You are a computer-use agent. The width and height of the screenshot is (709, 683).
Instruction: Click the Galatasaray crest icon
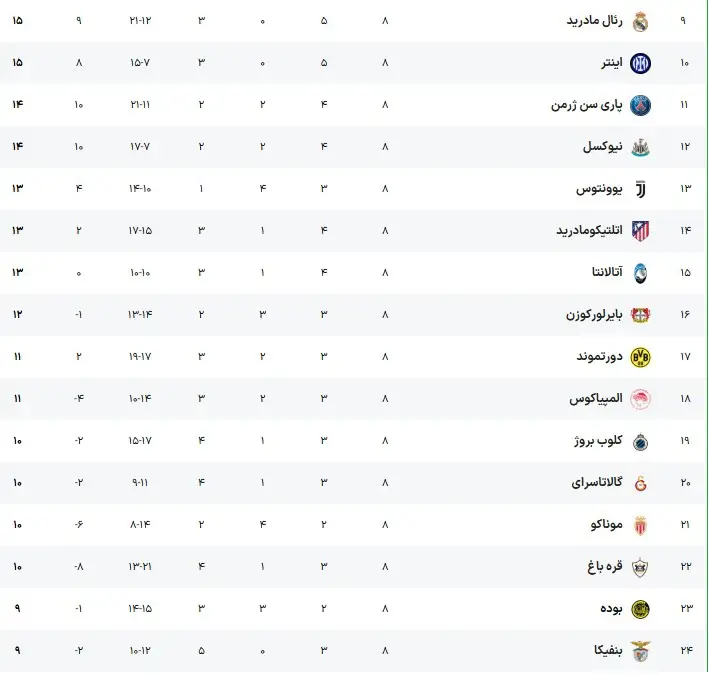coord(641,483)
